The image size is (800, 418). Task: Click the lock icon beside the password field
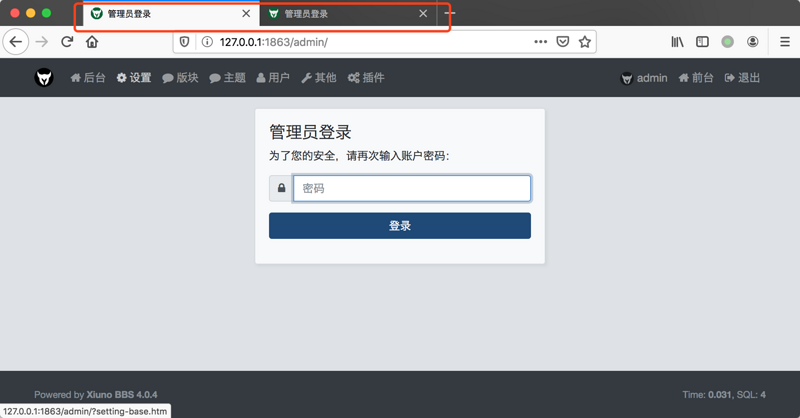coord(281,188)
